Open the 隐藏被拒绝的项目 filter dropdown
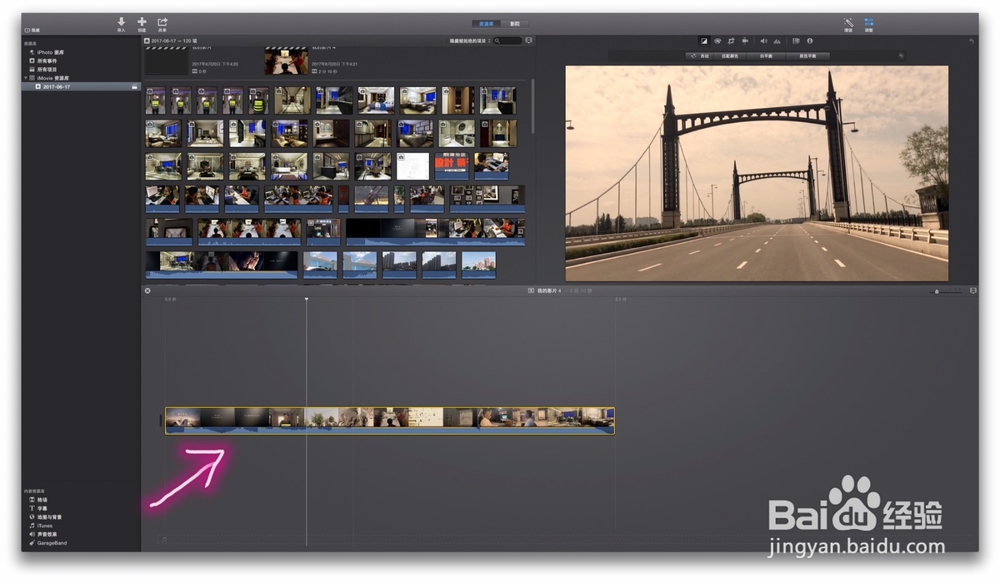The width and height of the screenshot is (1000, 581). (470, 41)
